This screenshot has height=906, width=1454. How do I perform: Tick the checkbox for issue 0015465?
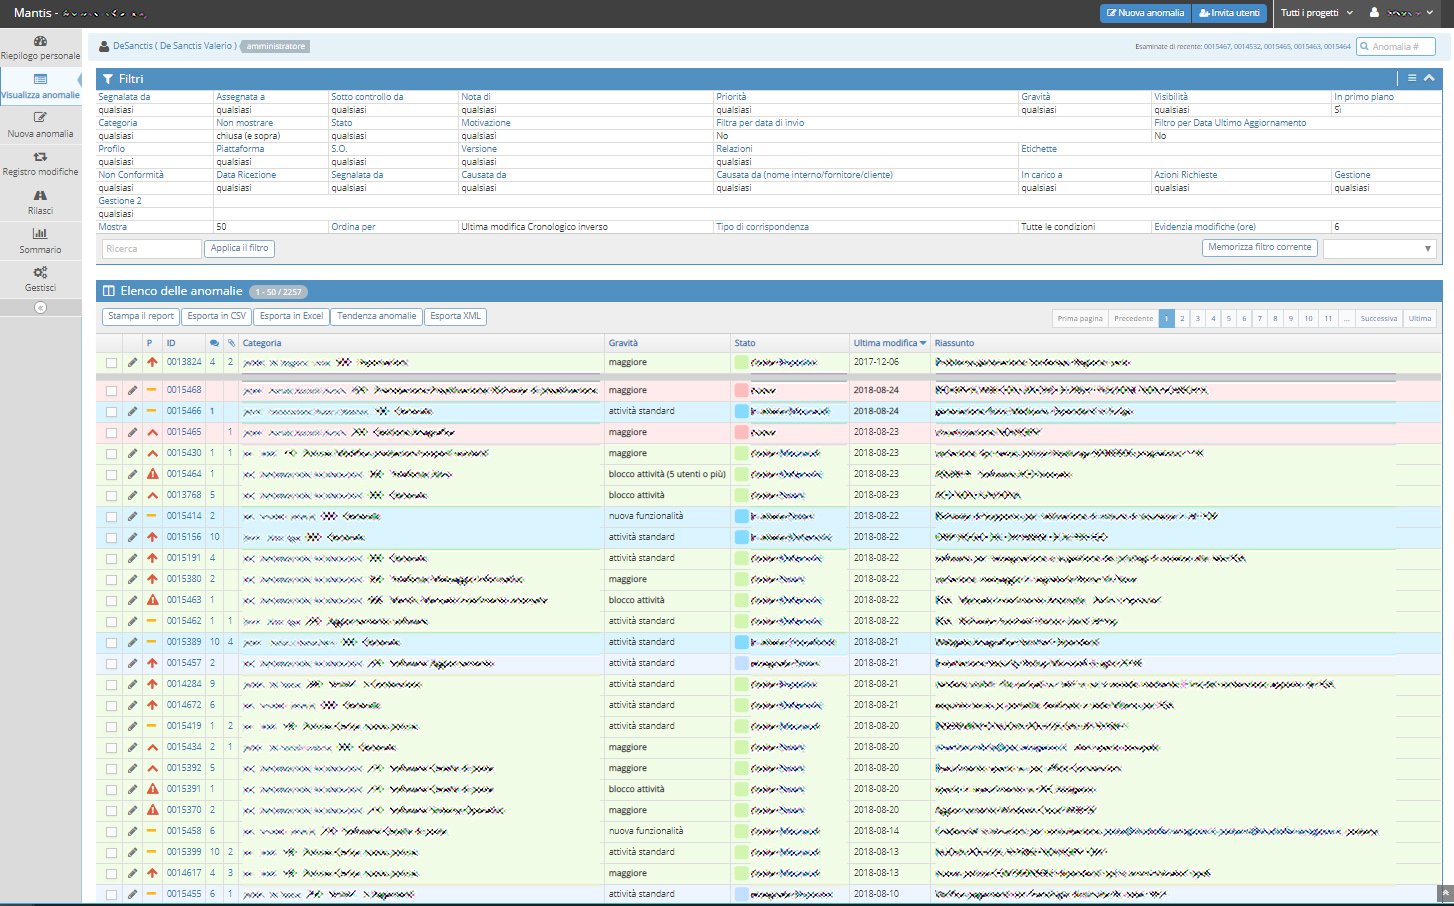tap(111, 433)
